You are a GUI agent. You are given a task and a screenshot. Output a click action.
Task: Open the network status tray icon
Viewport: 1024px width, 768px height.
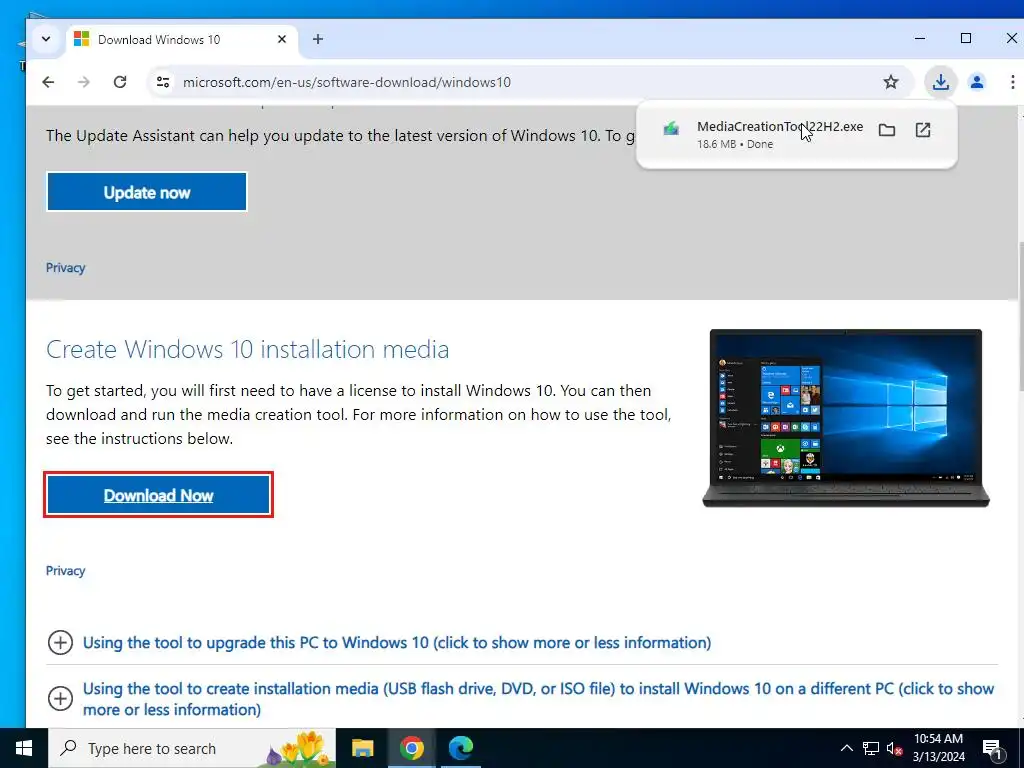point(870,748)
